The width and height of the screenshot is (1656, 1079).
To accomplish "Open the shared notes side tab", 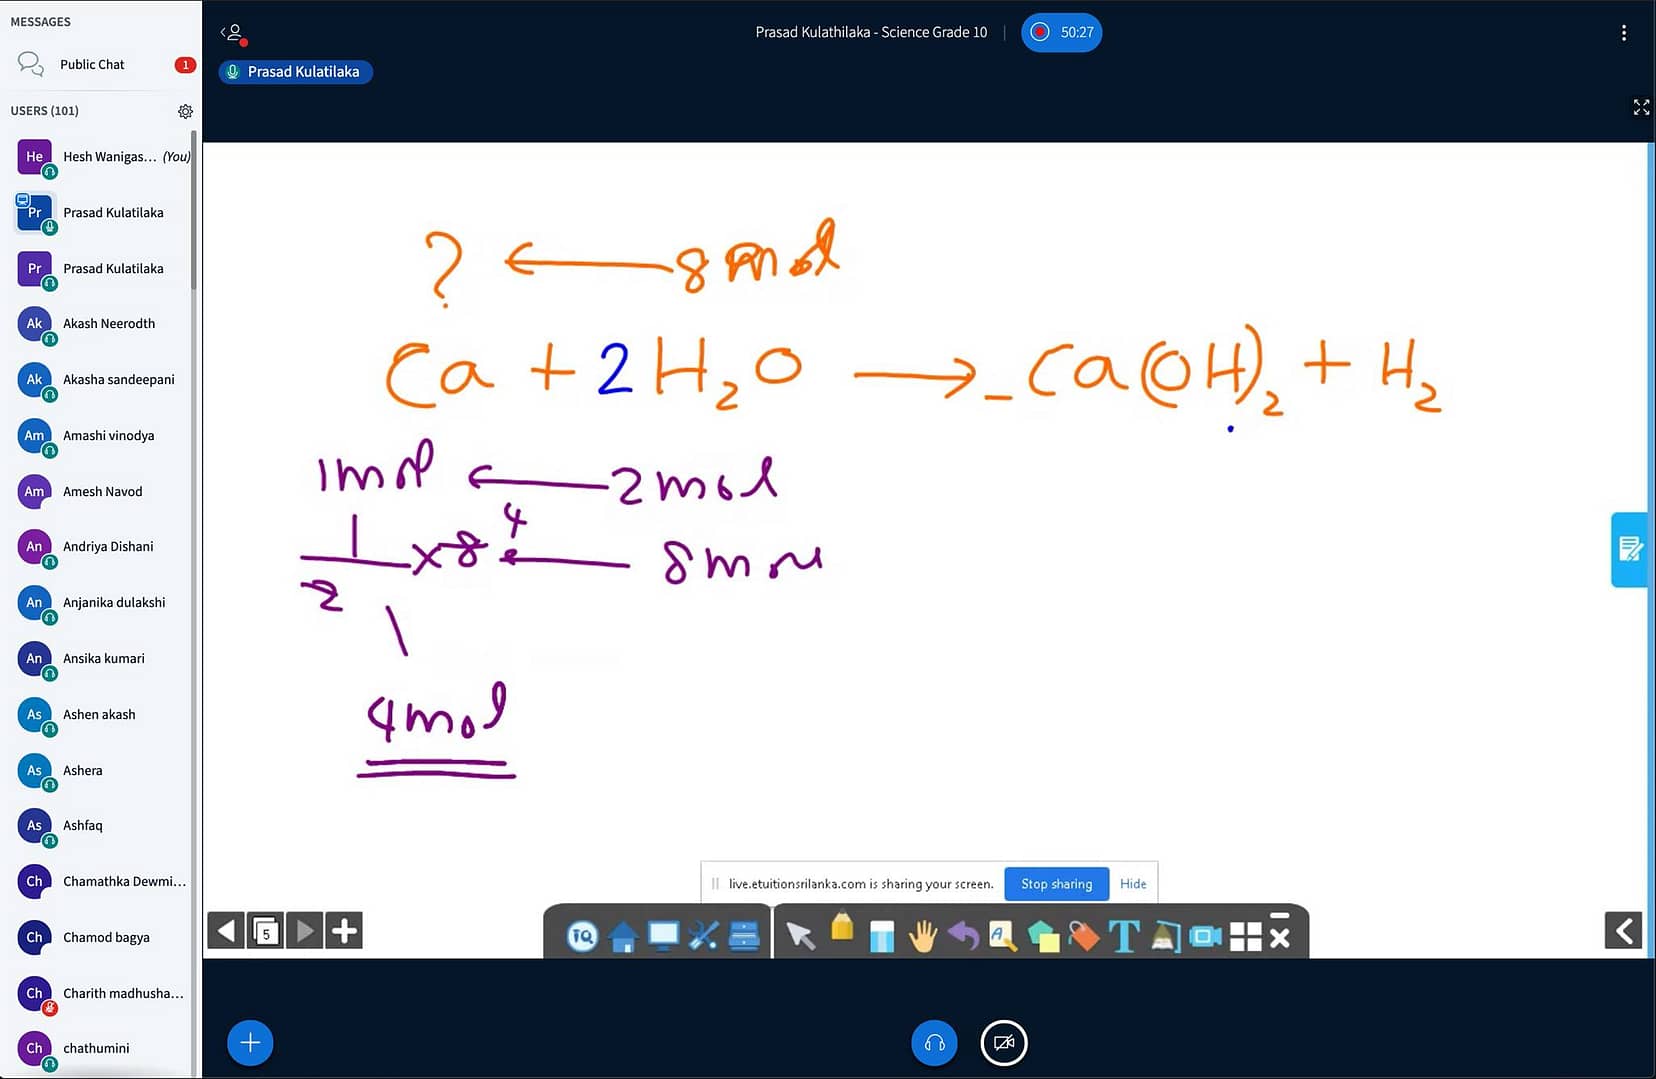I will coord(1629,549).
